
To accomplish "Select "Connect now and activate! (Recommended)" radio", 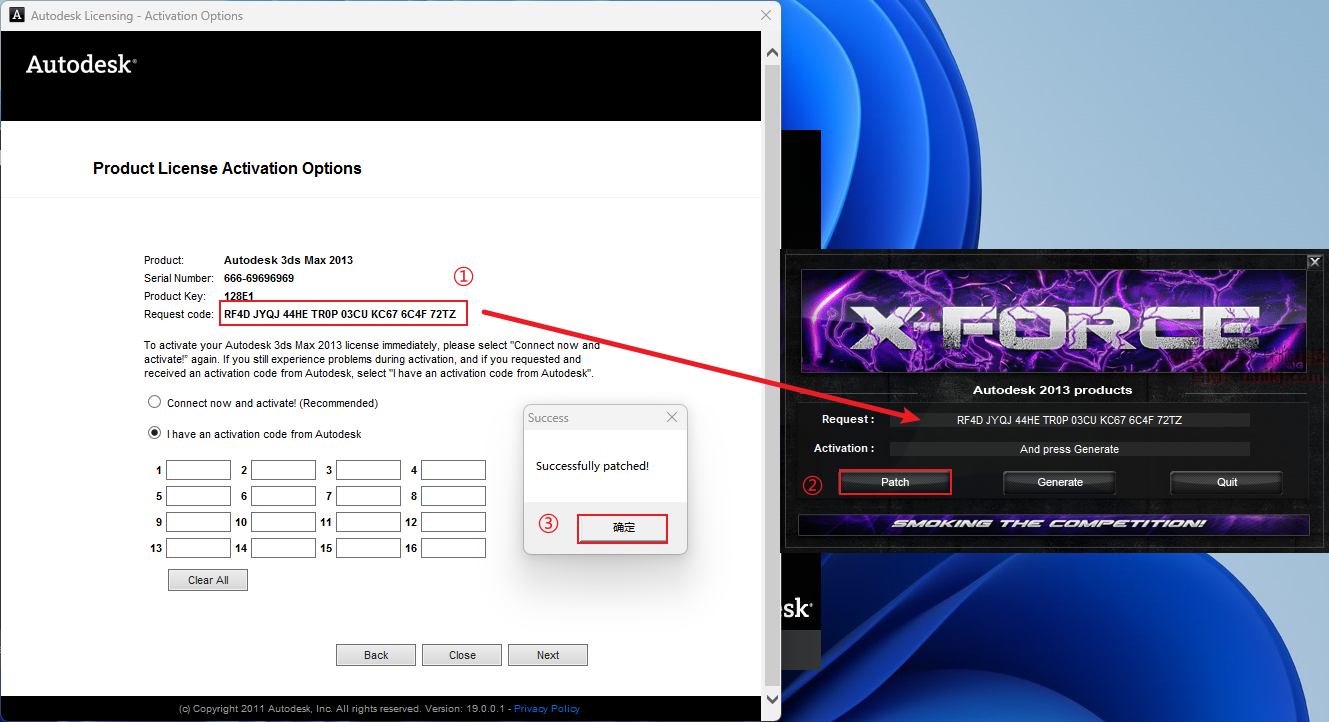I will point(154,403).
